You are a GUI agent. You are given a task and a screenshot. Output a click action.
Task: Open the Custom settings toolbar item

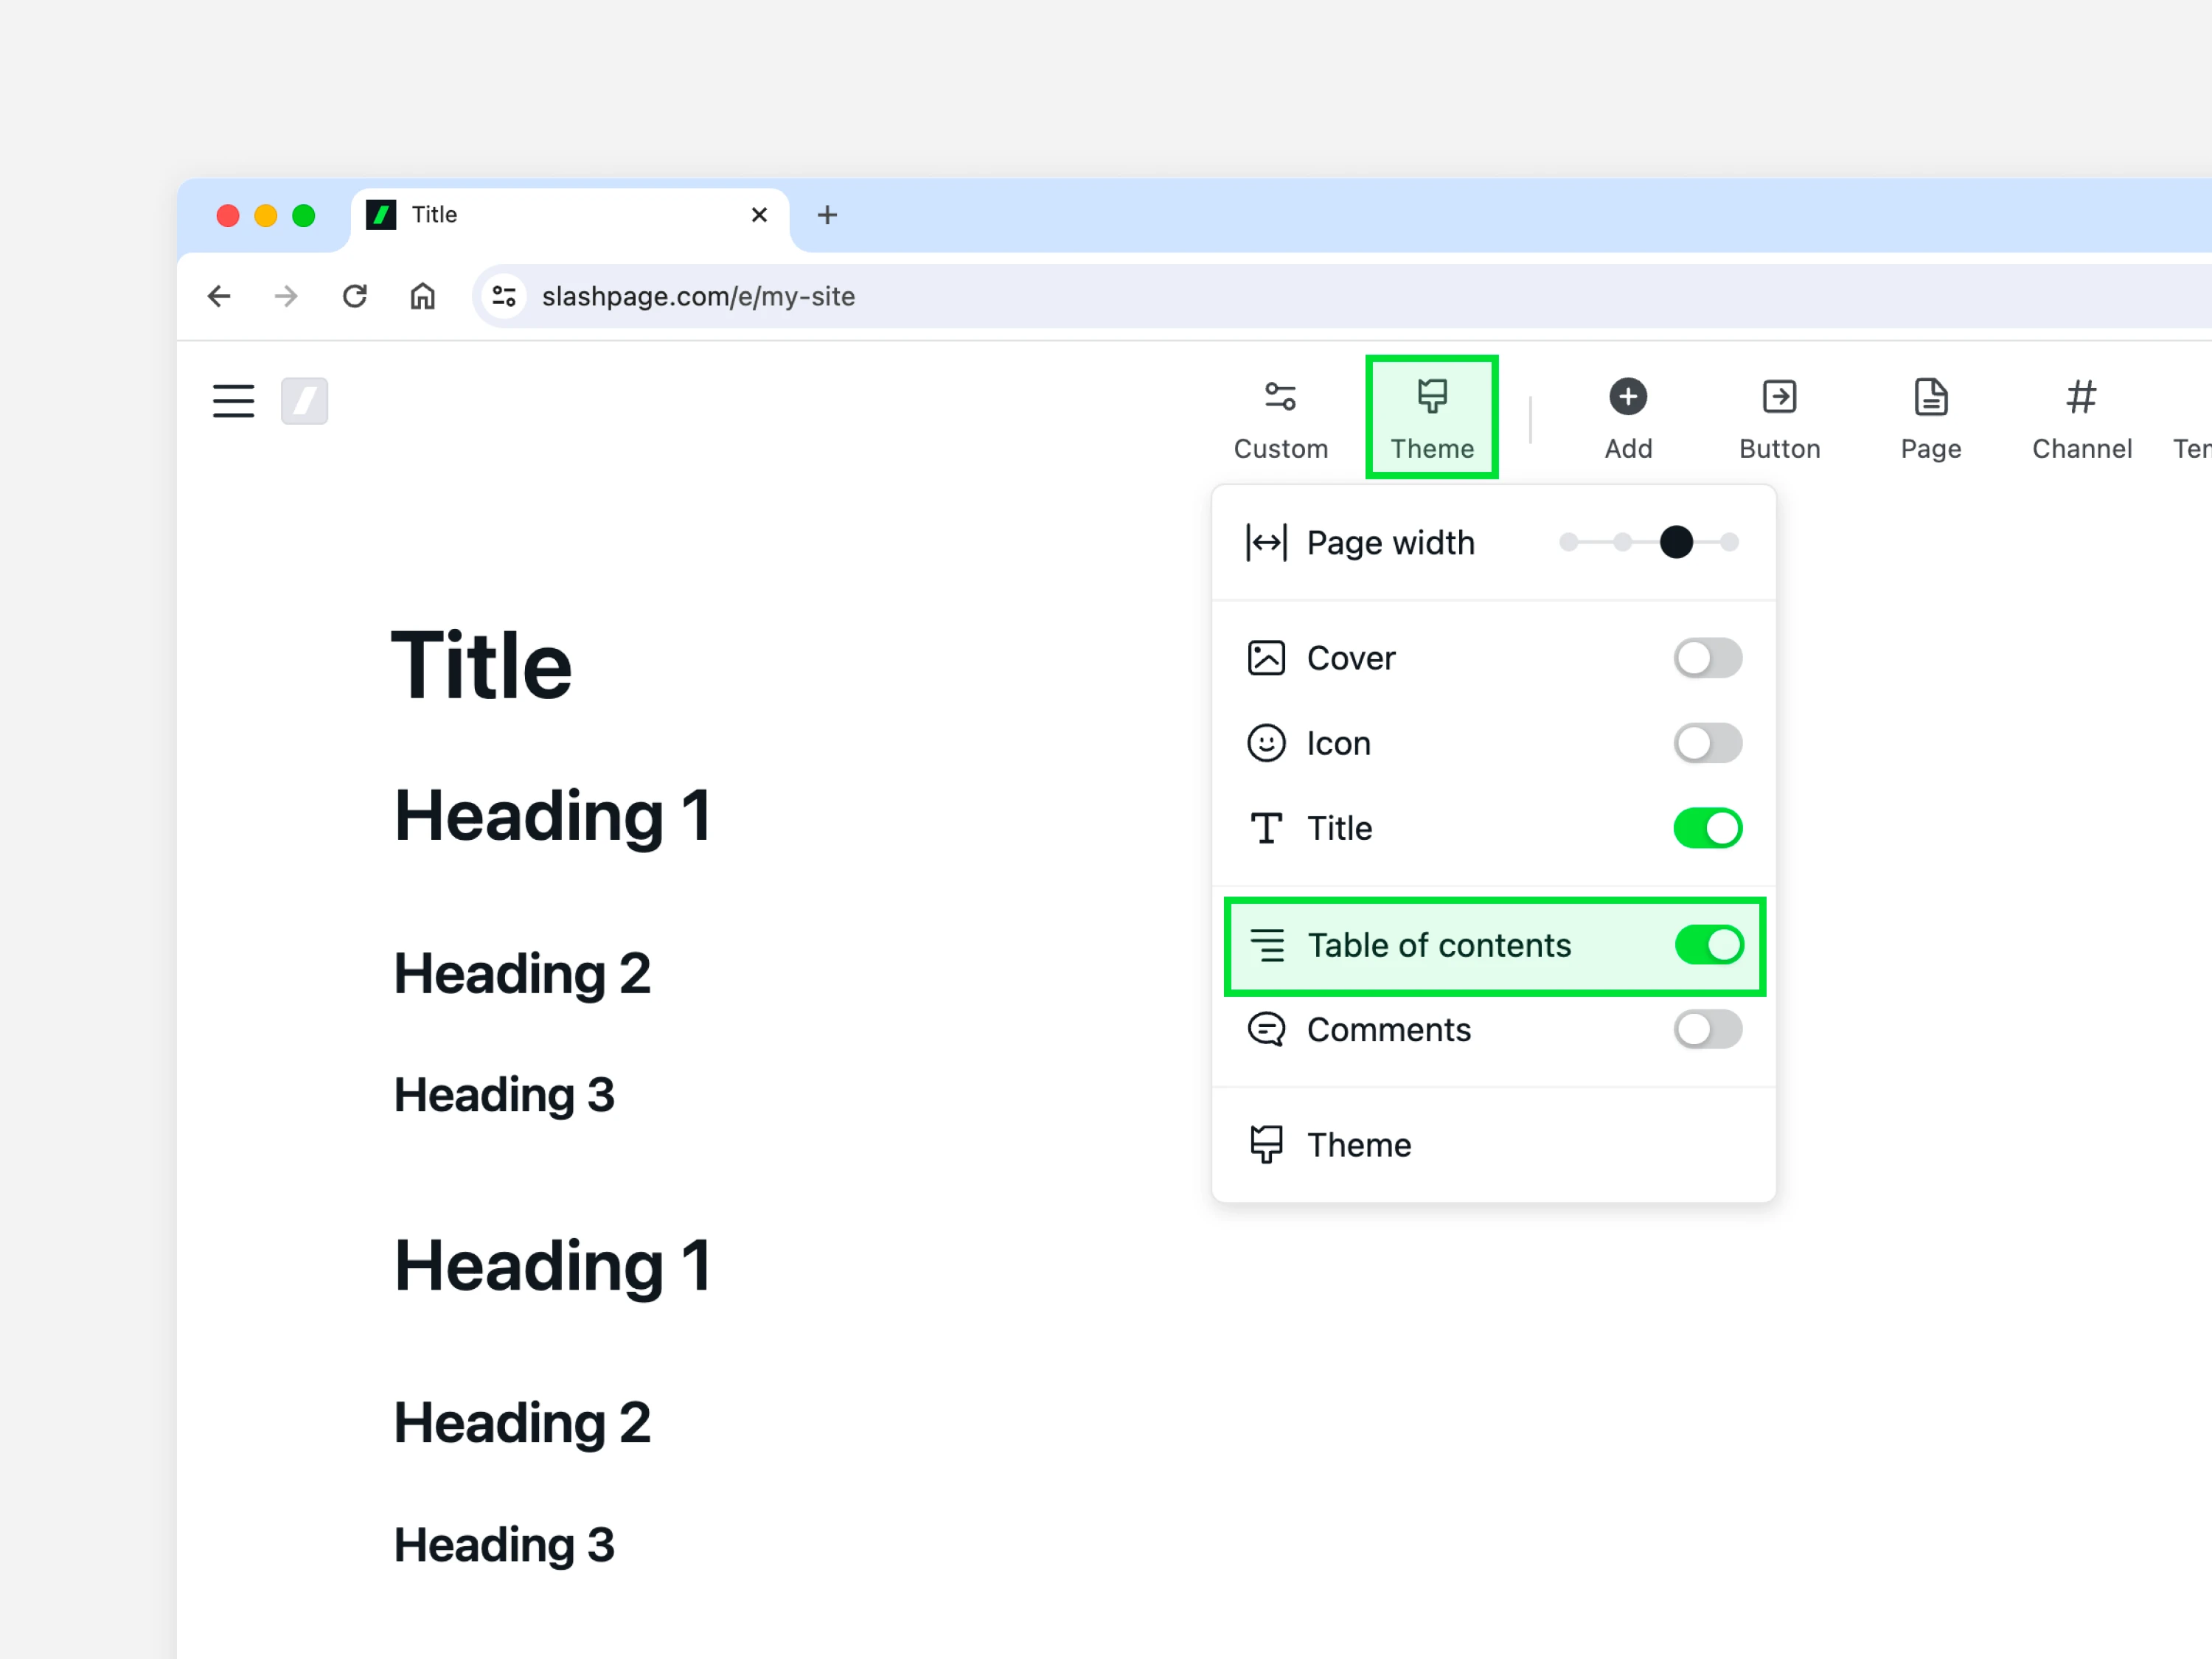coord(1280,419)
